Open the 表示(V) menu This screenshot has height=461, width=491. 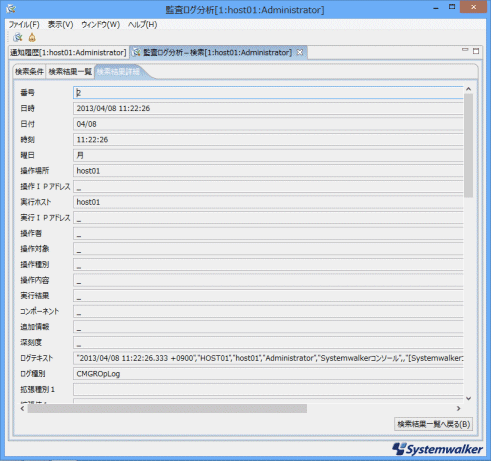click(x=60, y=24)
